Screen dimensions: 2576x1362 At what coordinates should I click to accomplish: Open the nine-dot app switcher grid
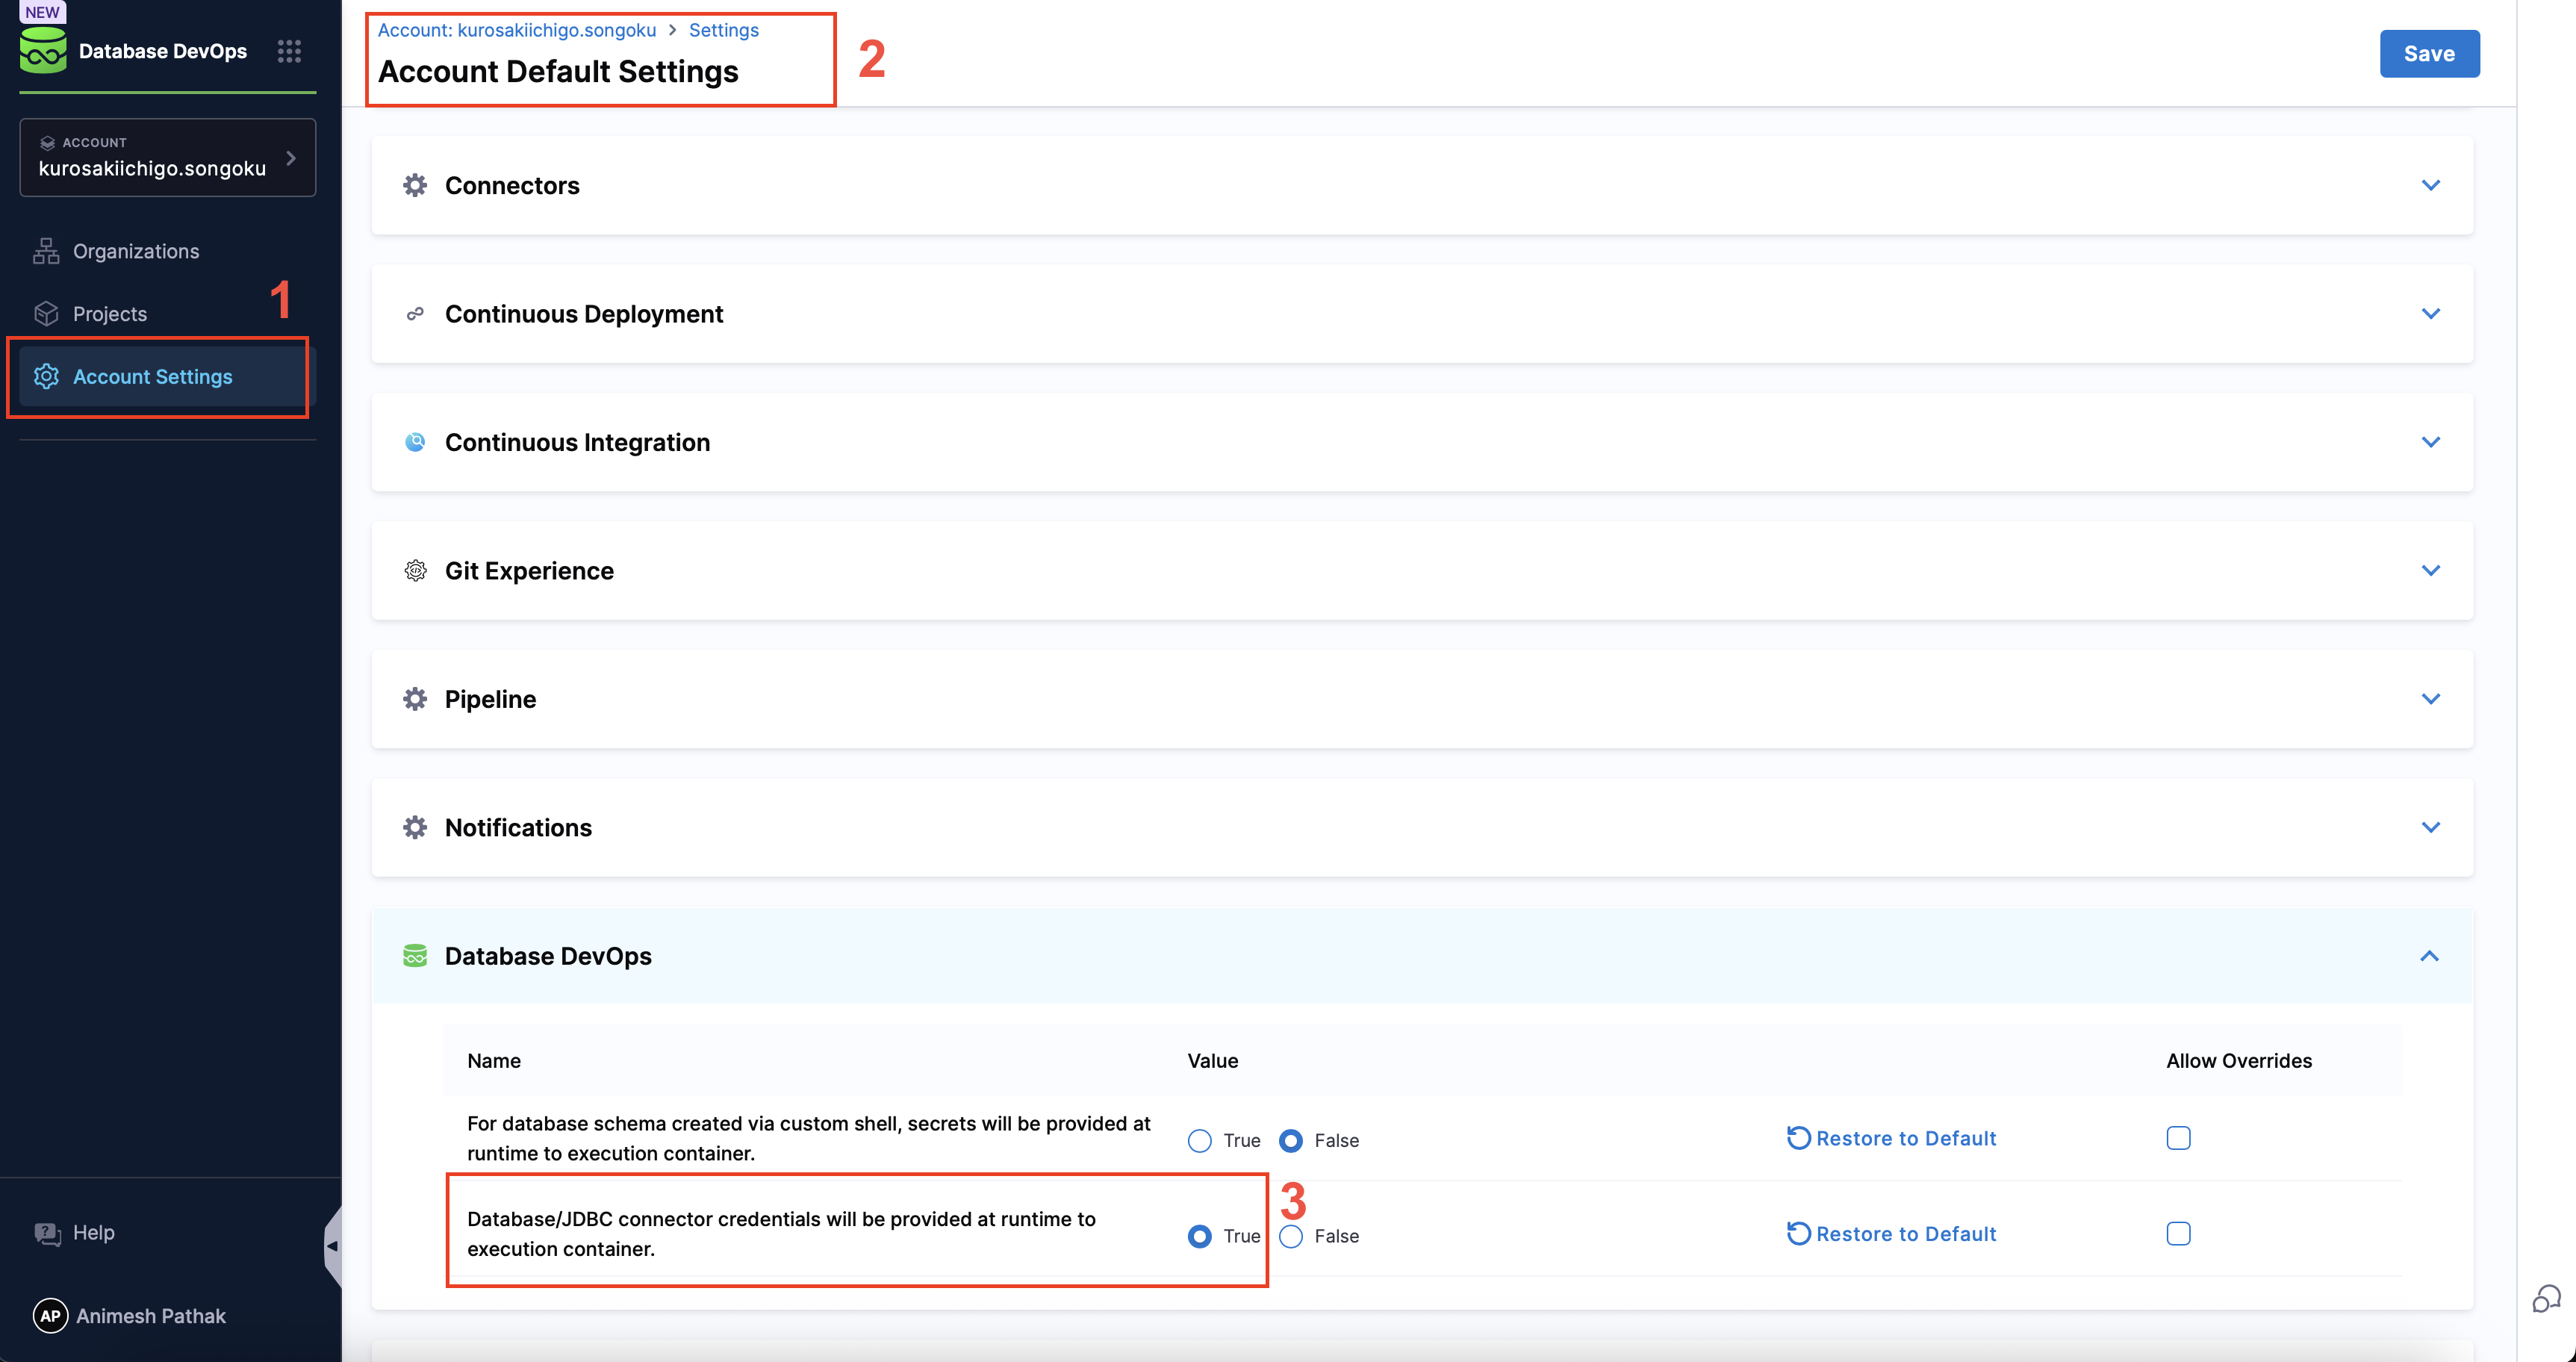tap(289, 50)
